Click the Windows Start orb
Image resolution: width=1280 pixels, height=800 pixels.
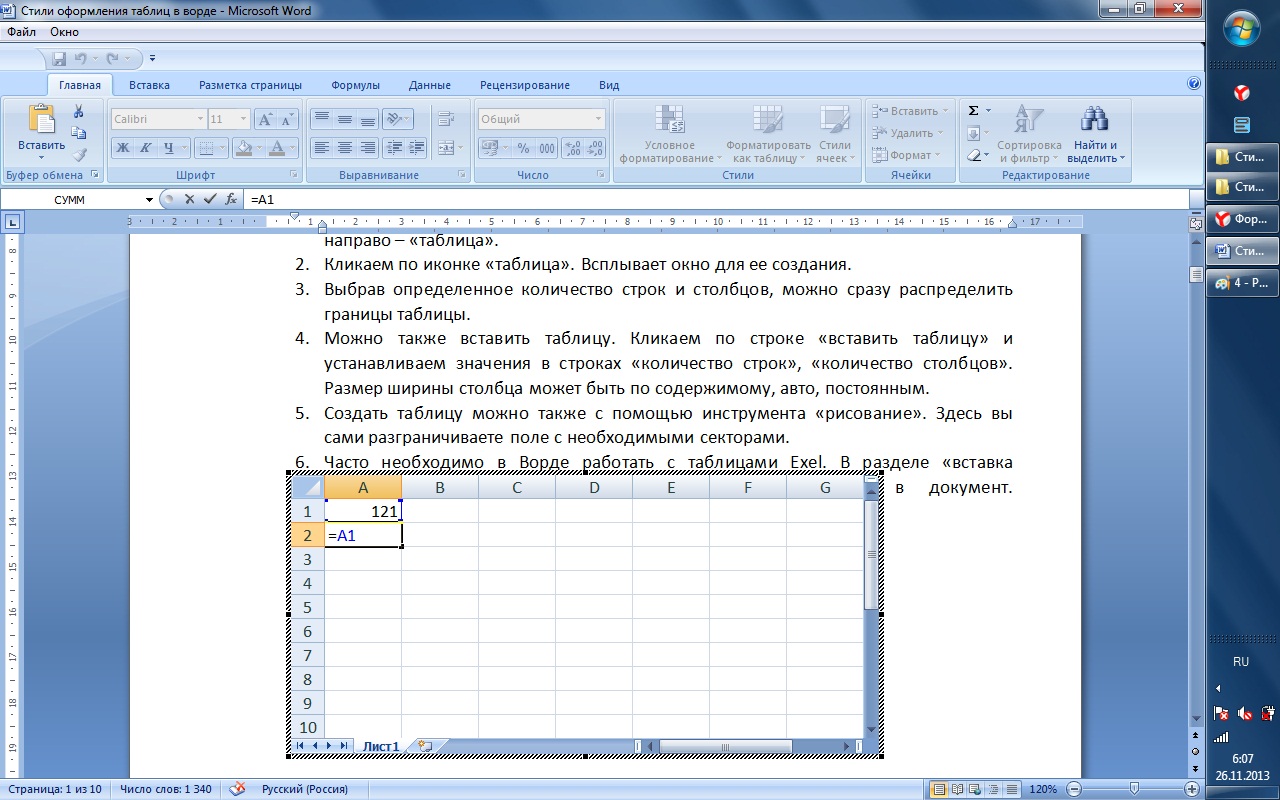click(1241, 30)
